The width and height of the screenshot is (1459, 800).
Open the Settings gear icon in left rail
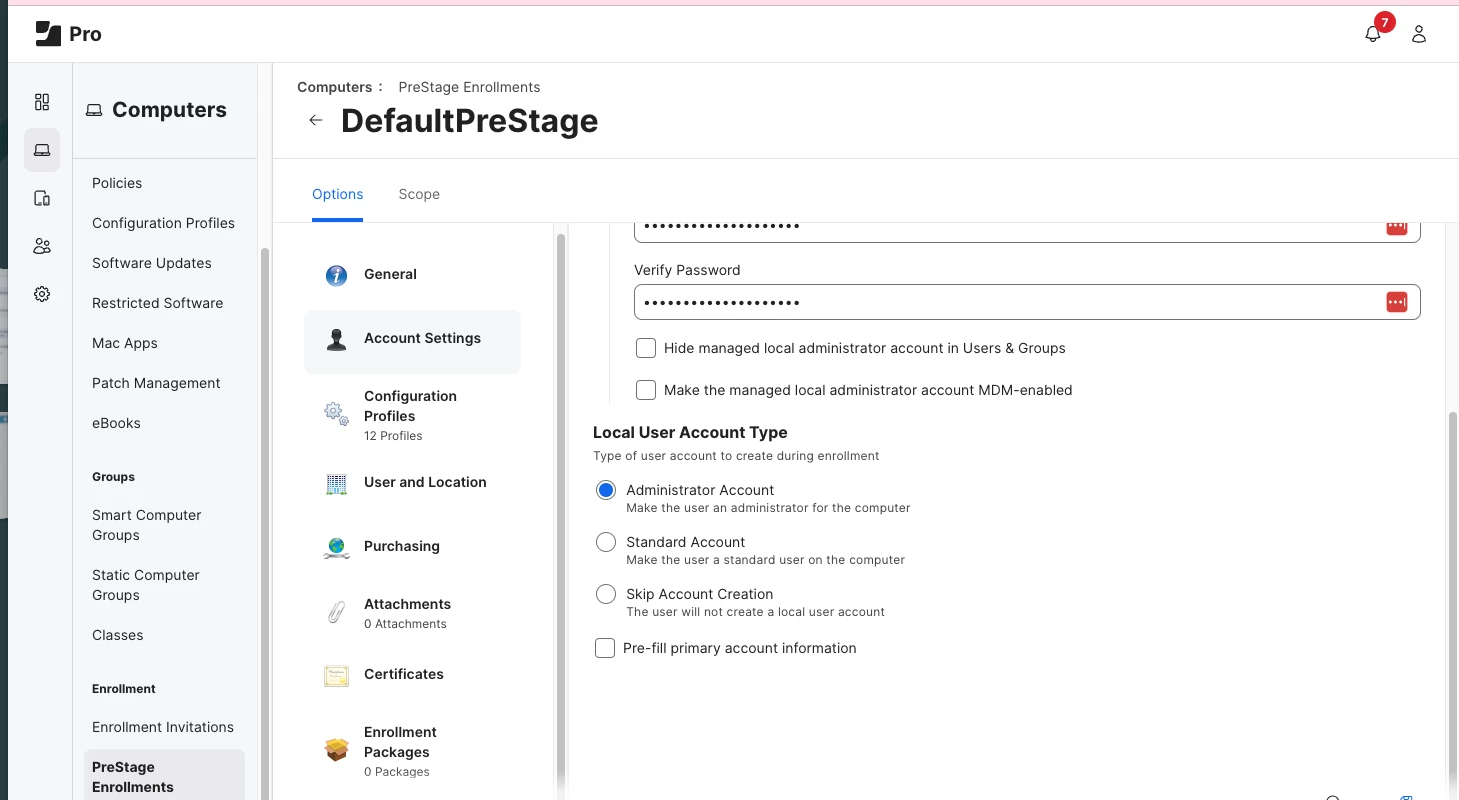42,294
